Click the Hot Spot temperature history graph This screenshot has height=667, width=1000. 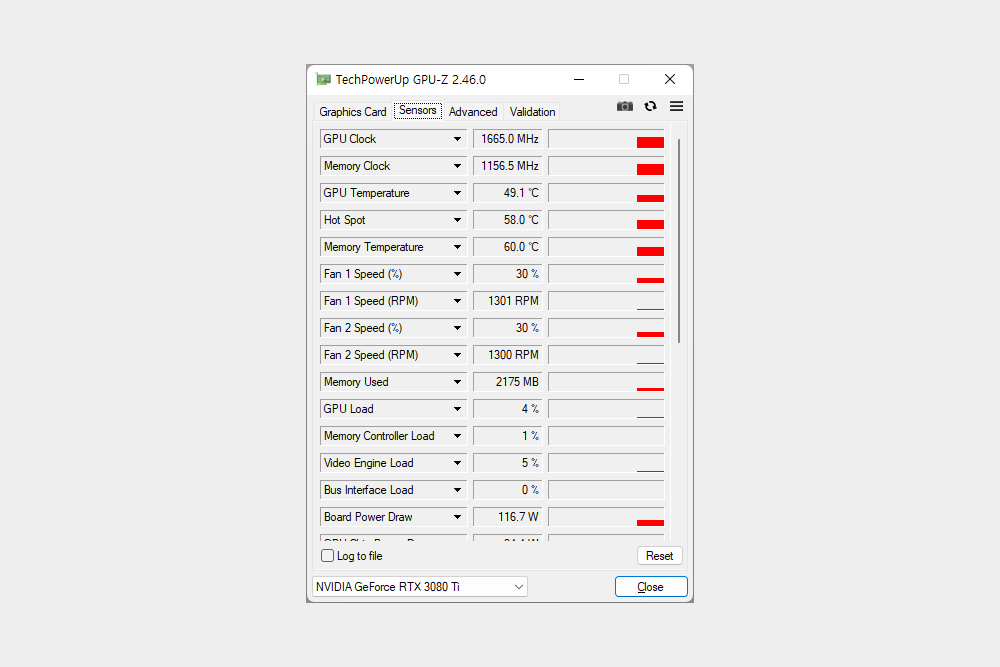click(x=606, y=220)
